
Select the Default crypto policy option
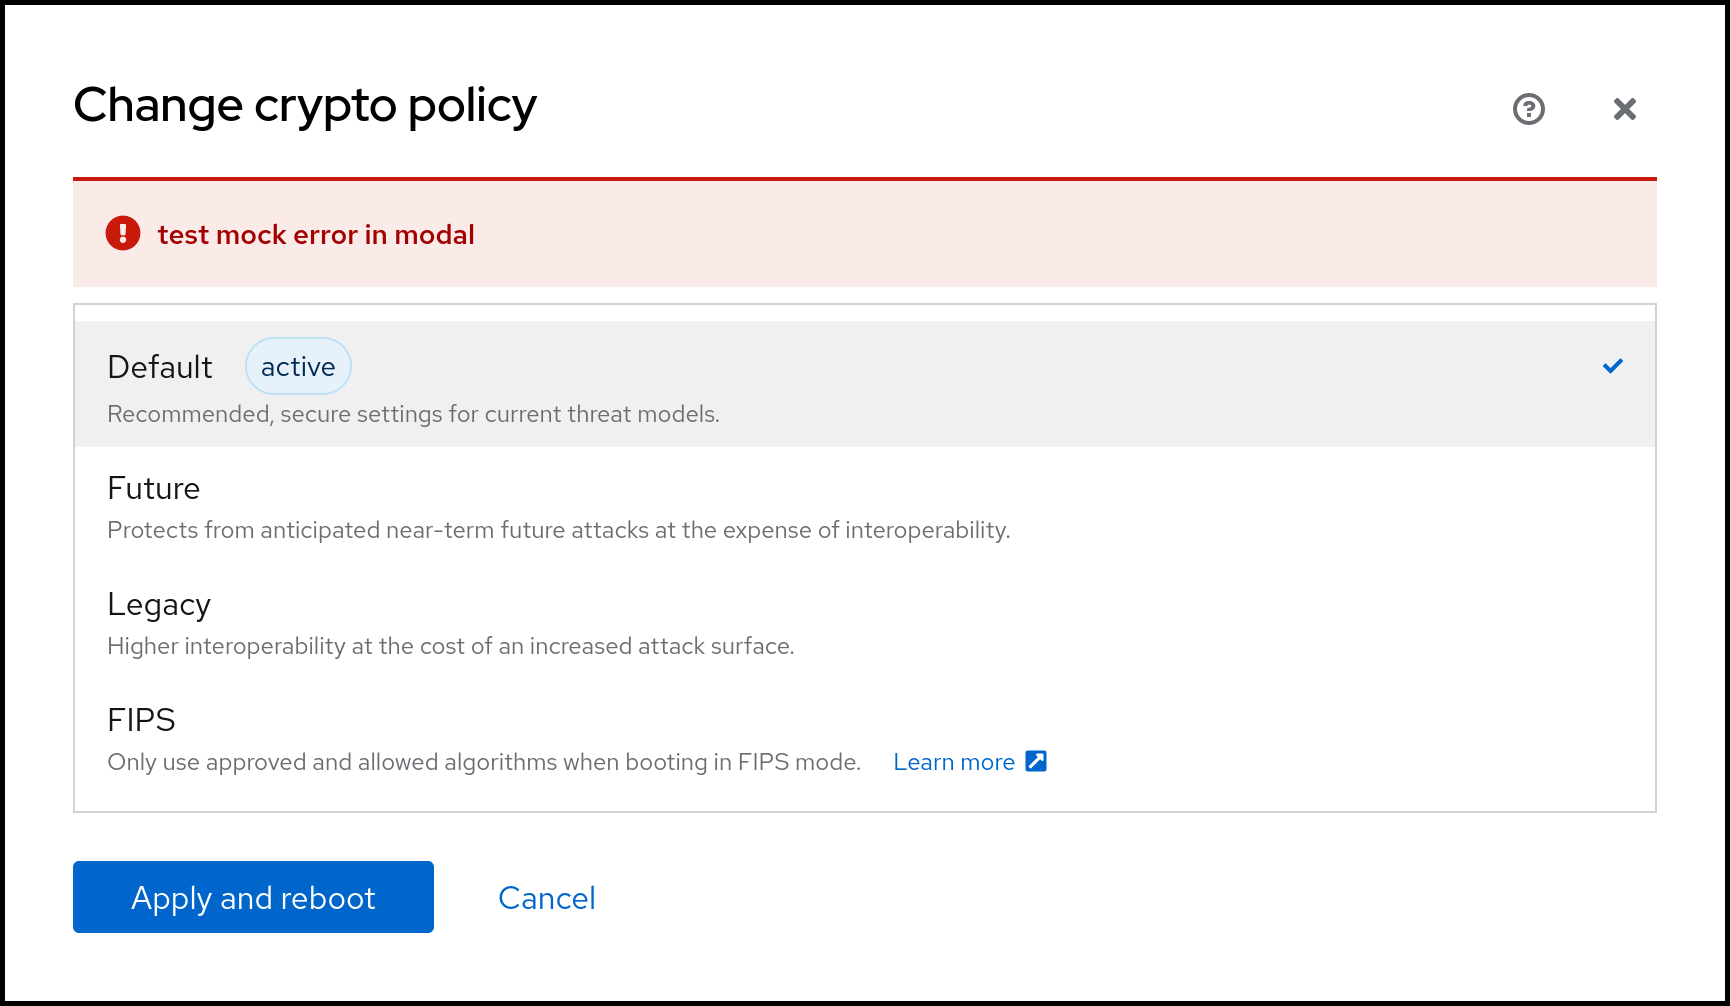[x=865, y=384]
